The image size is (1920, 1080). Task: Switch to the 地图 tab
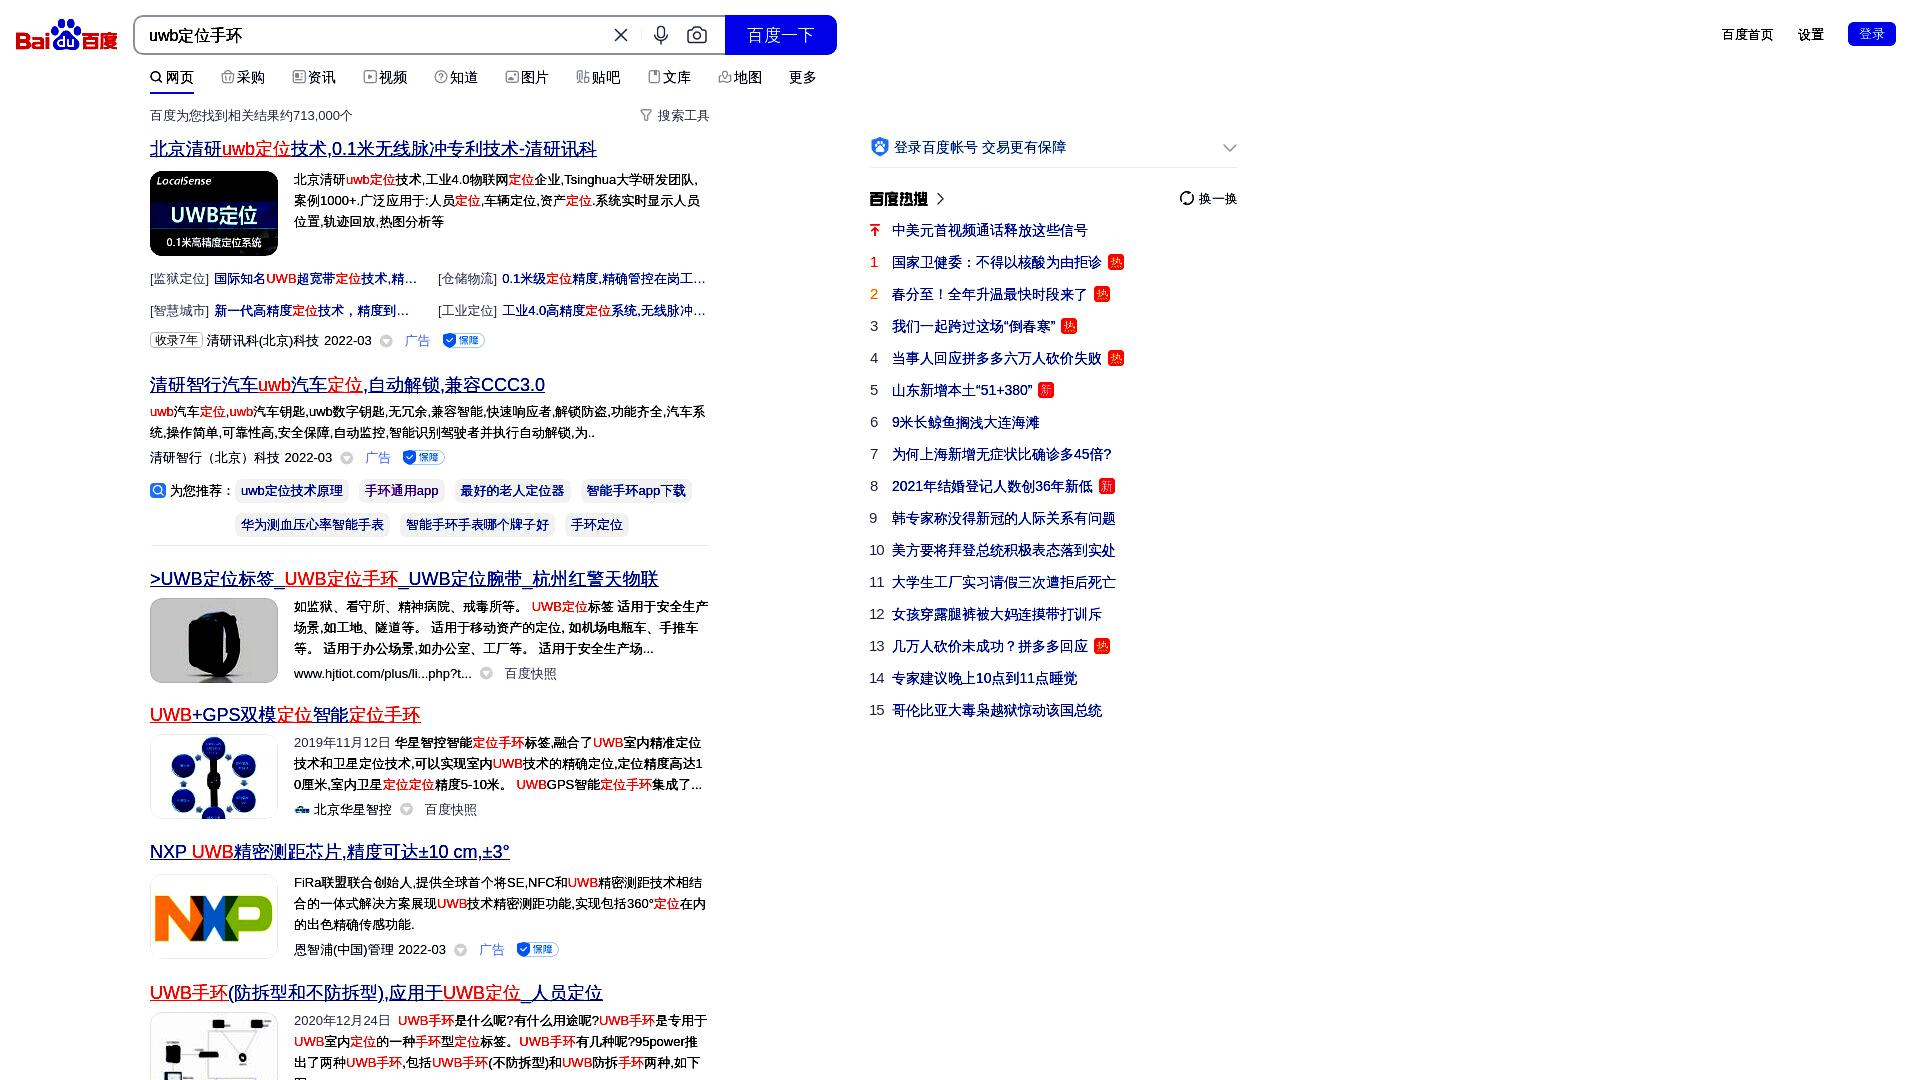[x=740, y=77]
